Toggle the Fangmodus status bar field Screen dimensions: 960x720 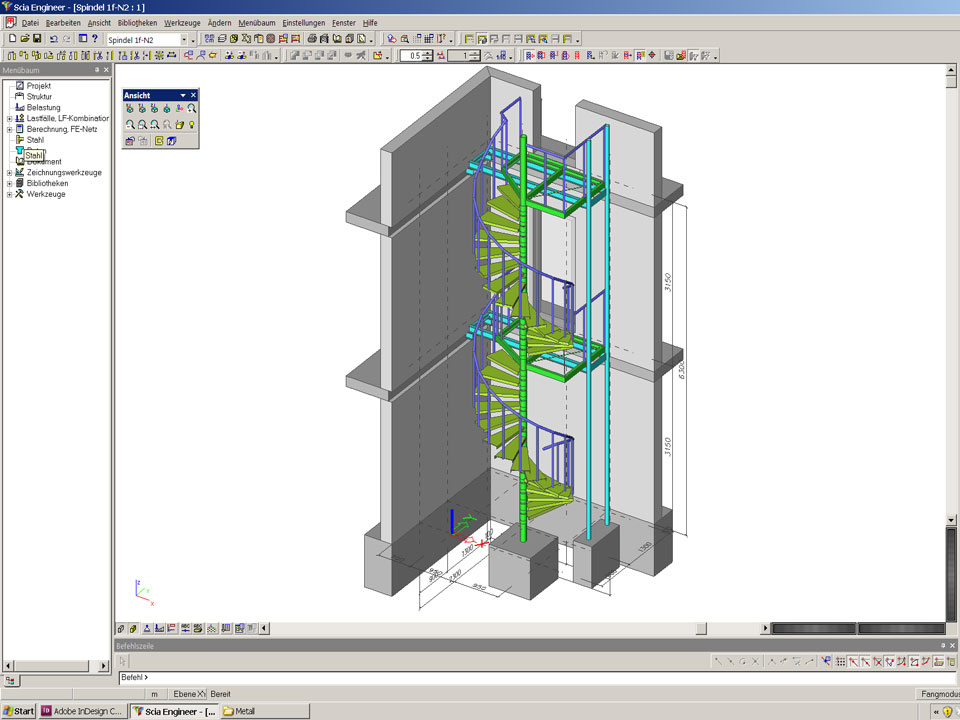pyautogui.click(x=938, y=694)
